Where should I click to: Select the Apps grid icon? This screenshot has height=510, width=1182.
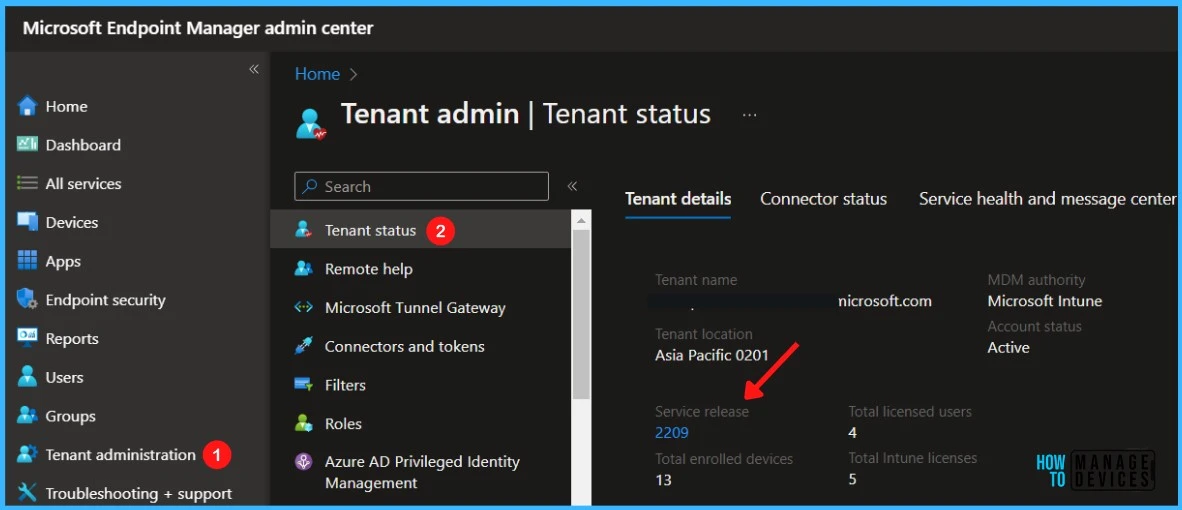(27, 261)
